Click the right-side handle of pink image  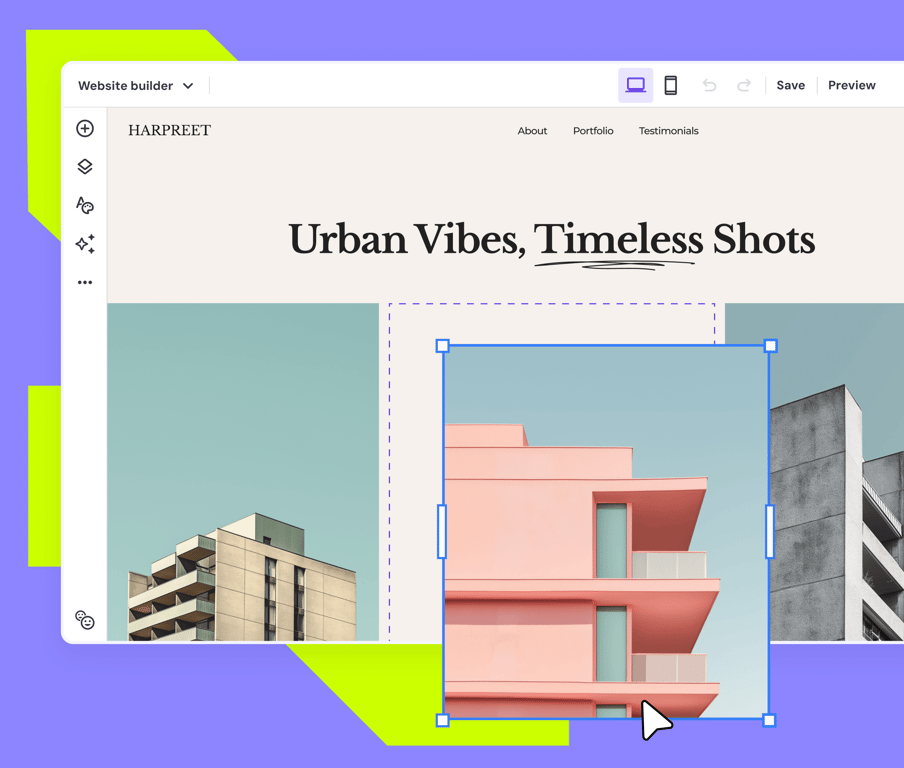pos(770,532)
